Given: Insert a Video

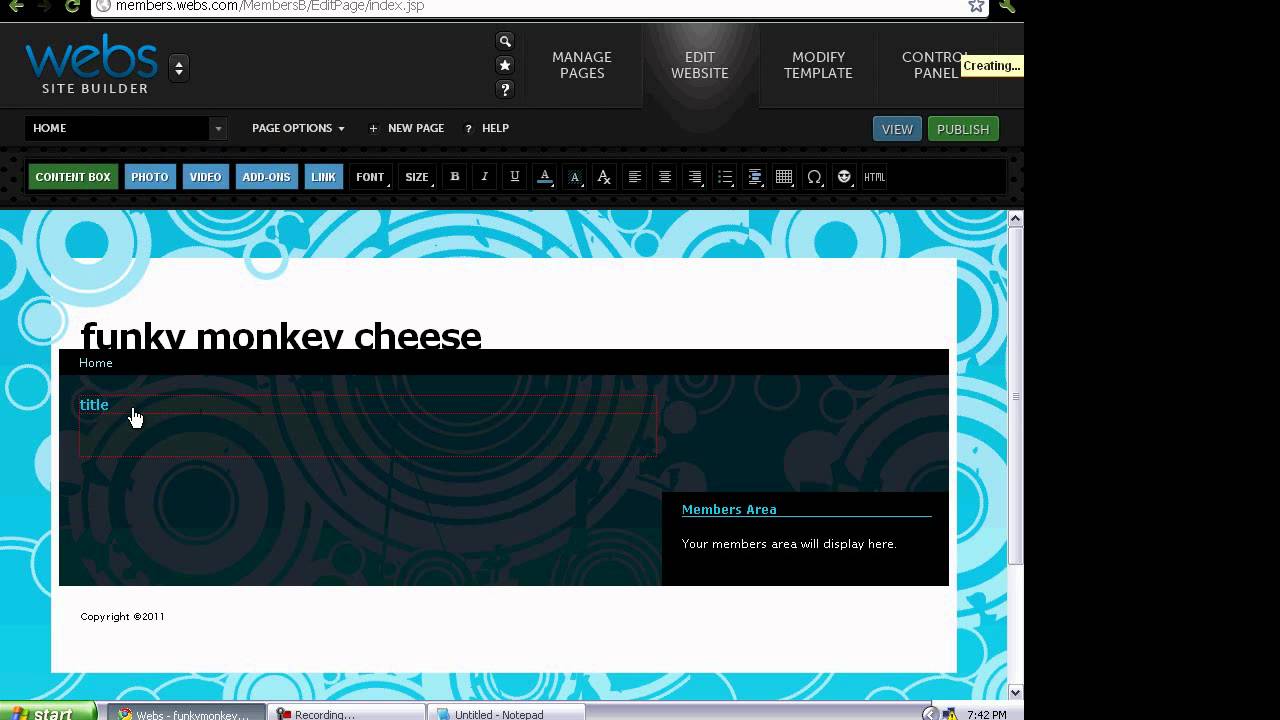Looking at the screenshot, I should click(x=205, y=177).
